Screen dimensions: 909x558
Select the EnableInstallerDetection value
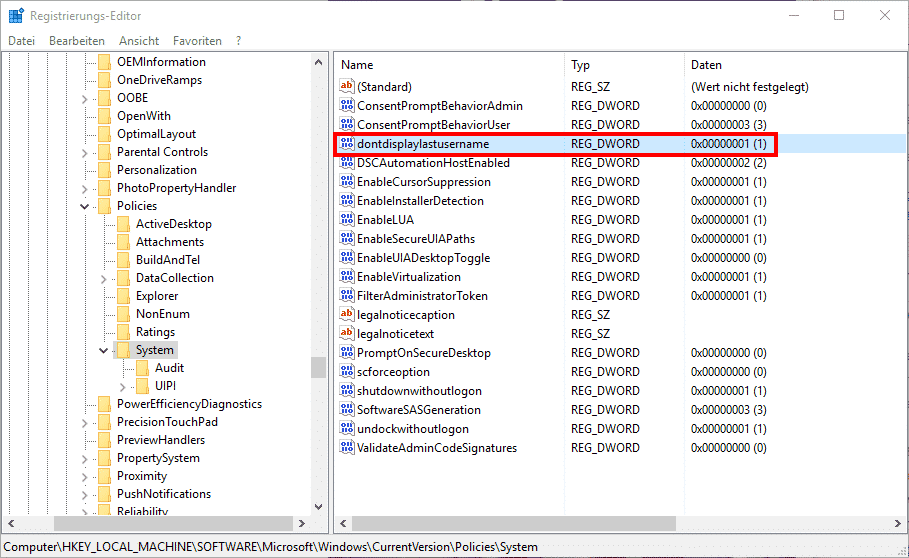point(420,200)
